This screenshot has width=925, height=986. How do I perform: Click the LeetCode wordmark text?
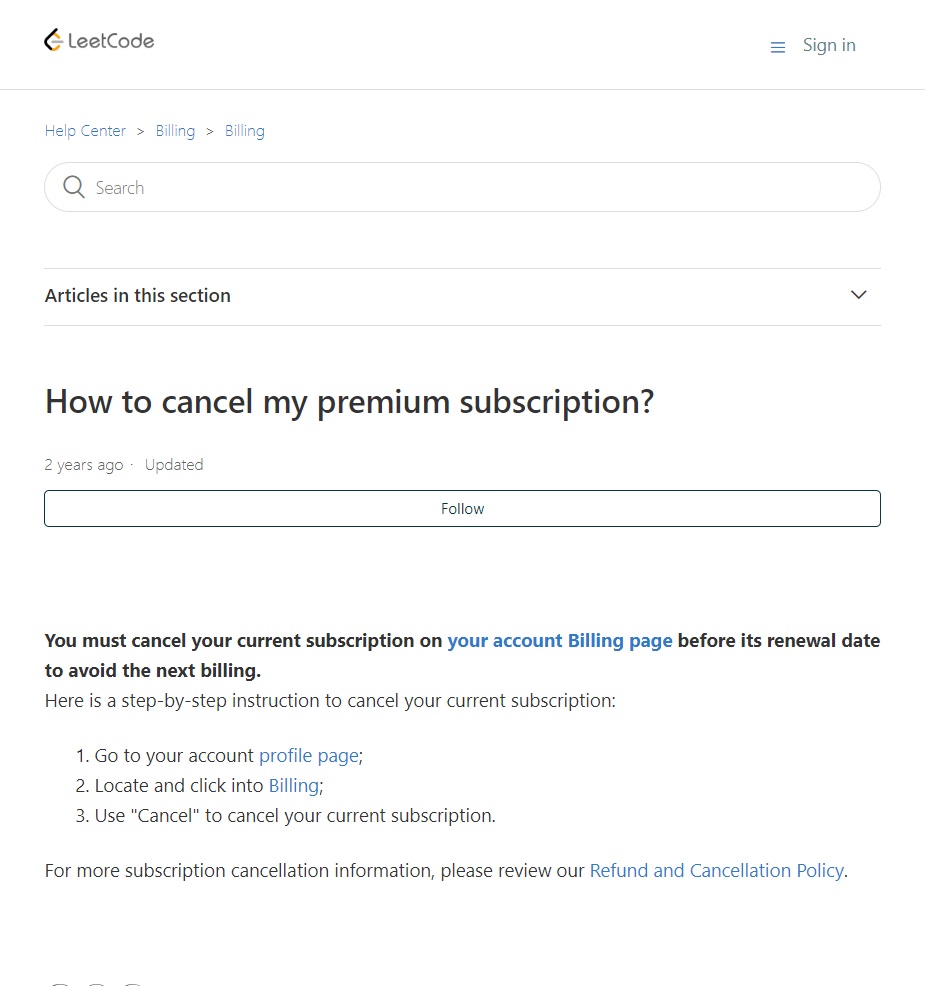click(x=111, y=41)
